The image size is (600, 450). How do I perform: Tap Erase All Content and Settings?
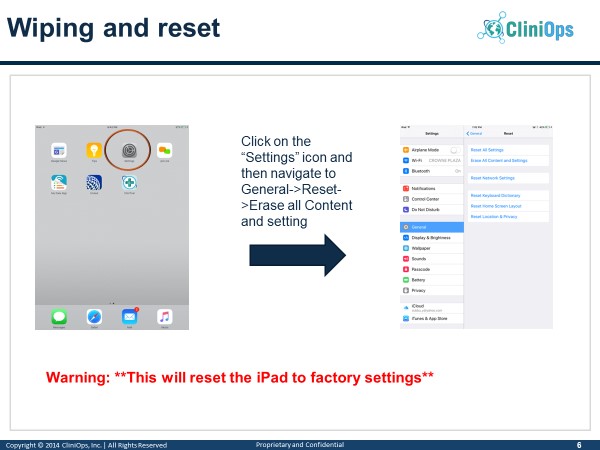click(x=508, y=160)
